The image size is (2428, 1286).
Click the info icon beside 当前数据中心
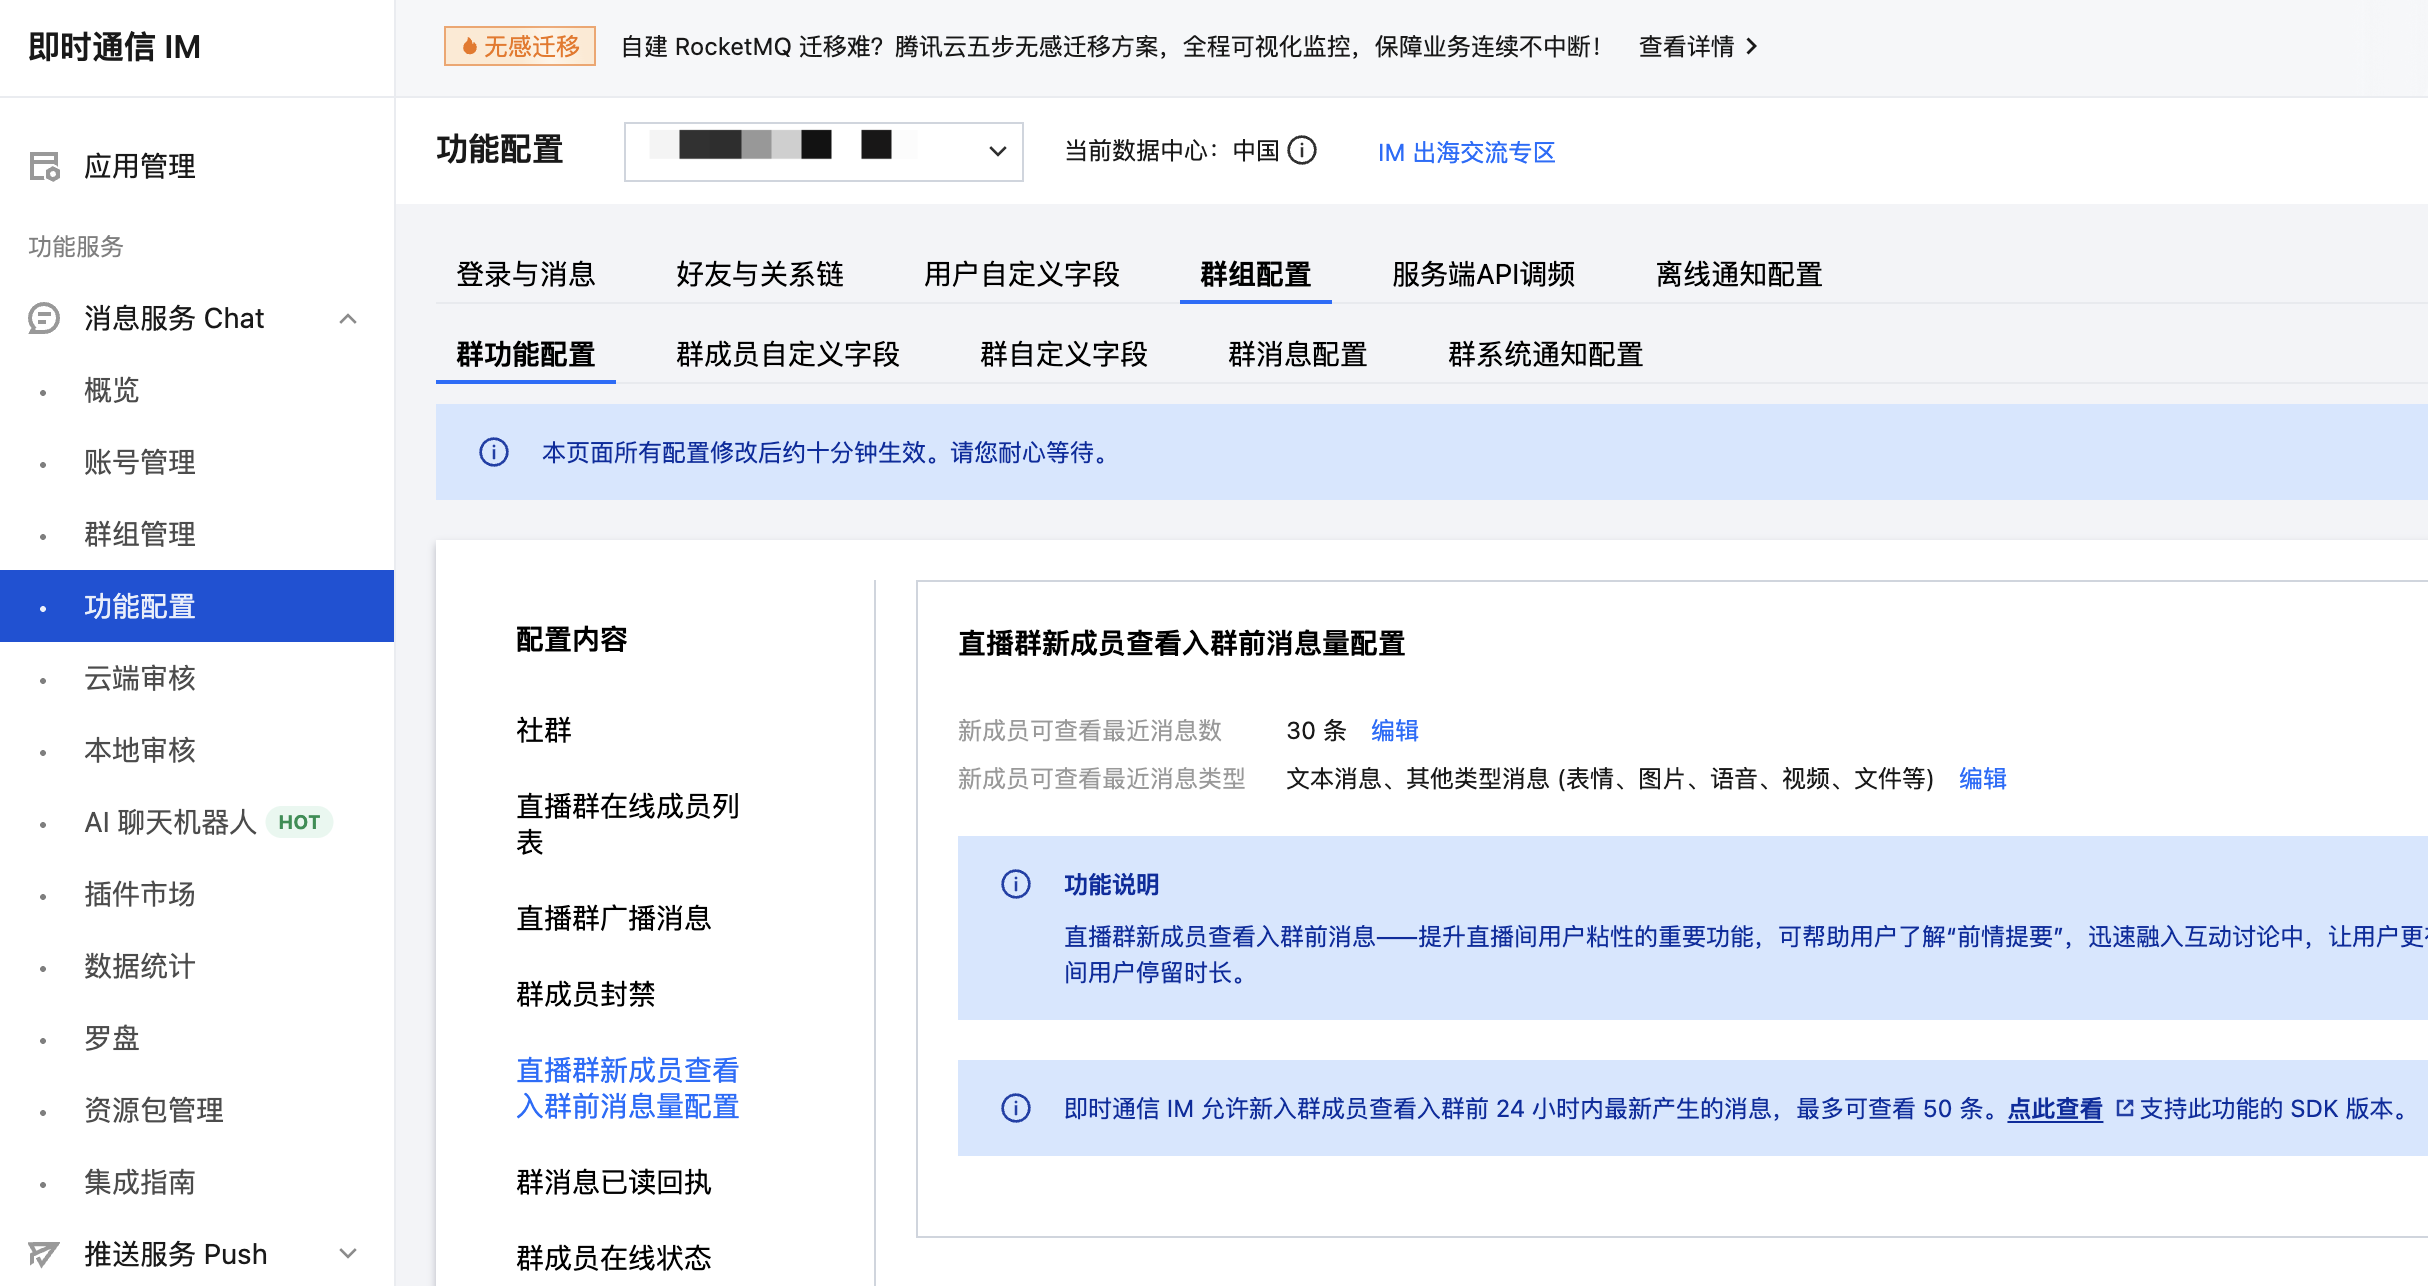1302,151
